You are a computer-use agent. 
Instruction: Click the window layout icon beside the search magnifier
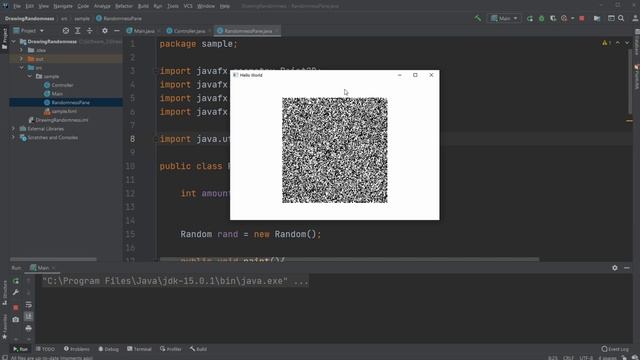click(x=611, y=18)
